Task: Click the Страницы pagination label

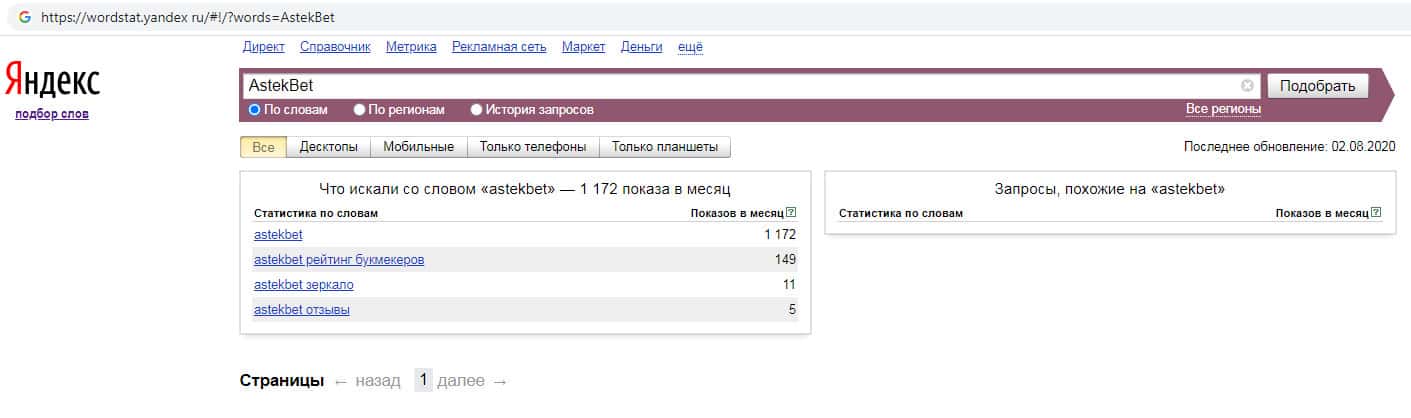Action: 282,381
